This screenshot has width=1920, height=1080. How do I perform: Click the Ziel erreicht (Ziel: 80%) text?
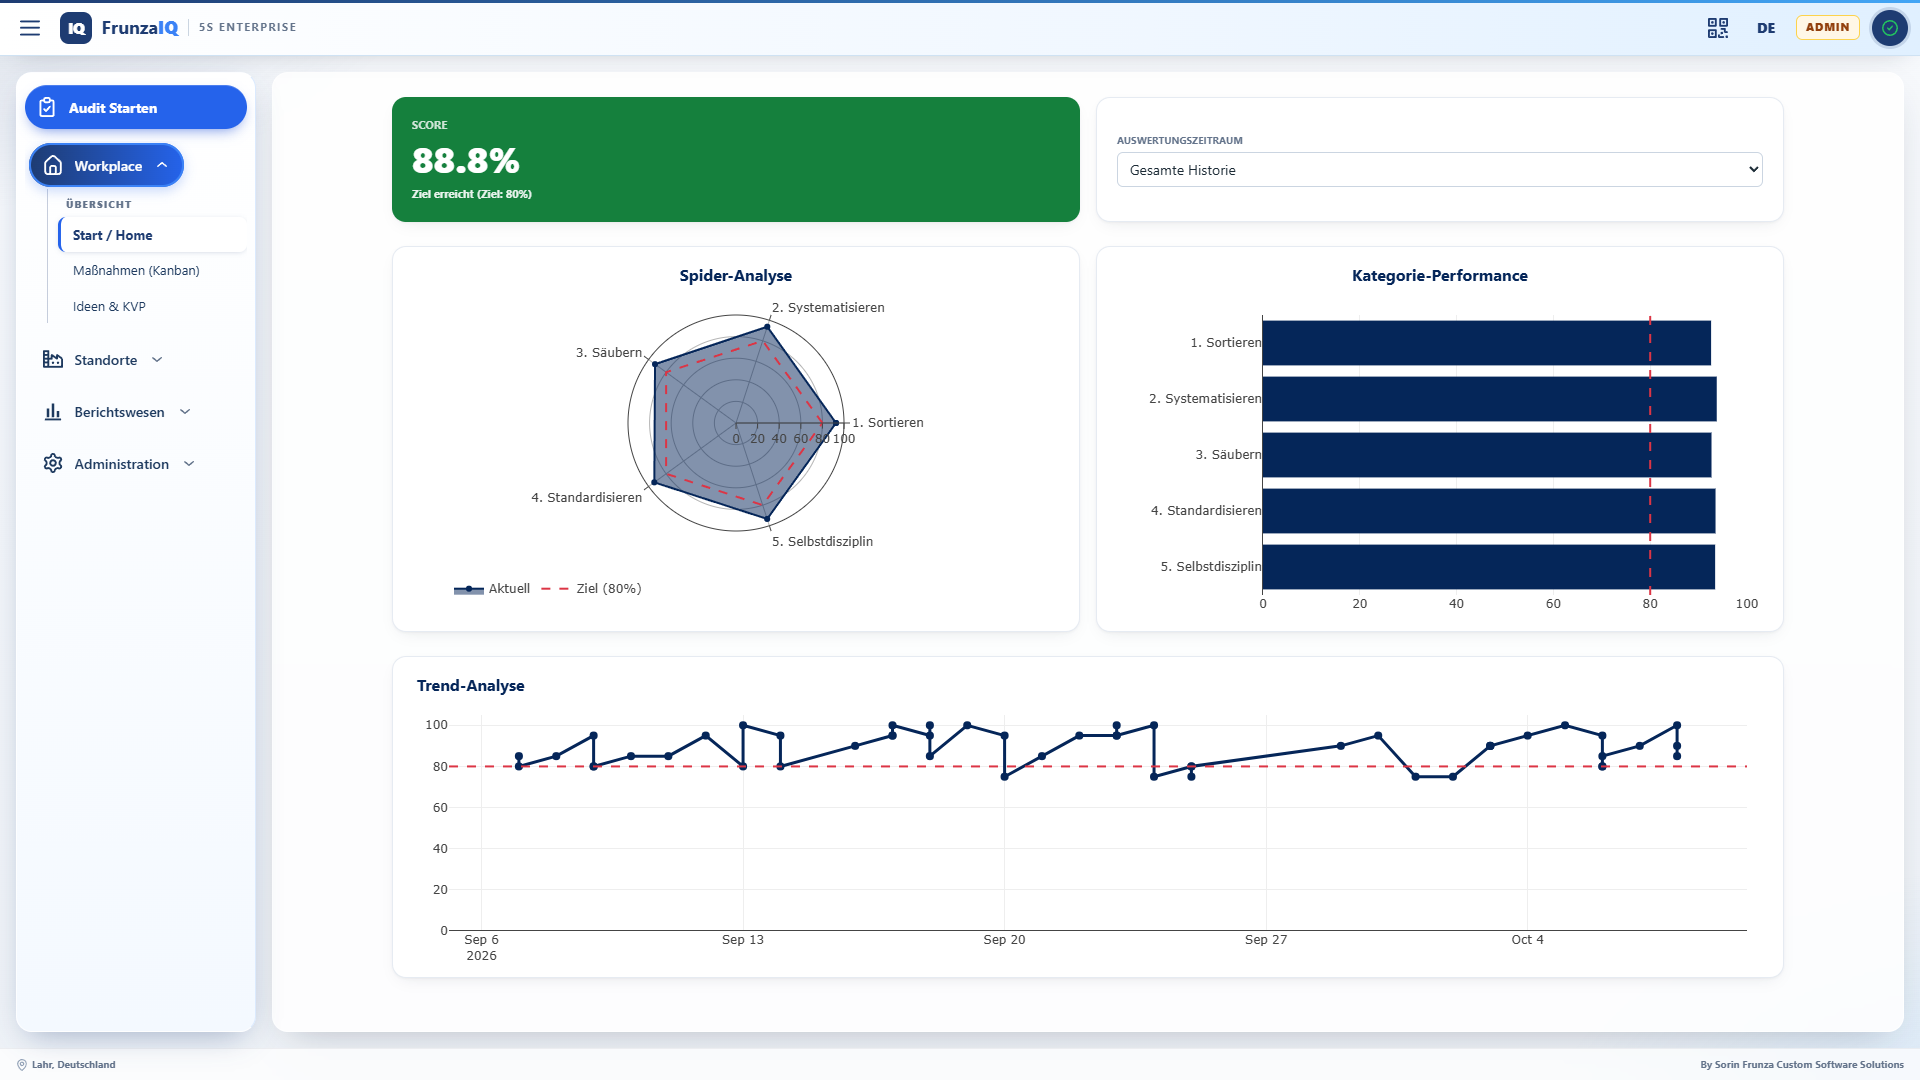[471, 194]
